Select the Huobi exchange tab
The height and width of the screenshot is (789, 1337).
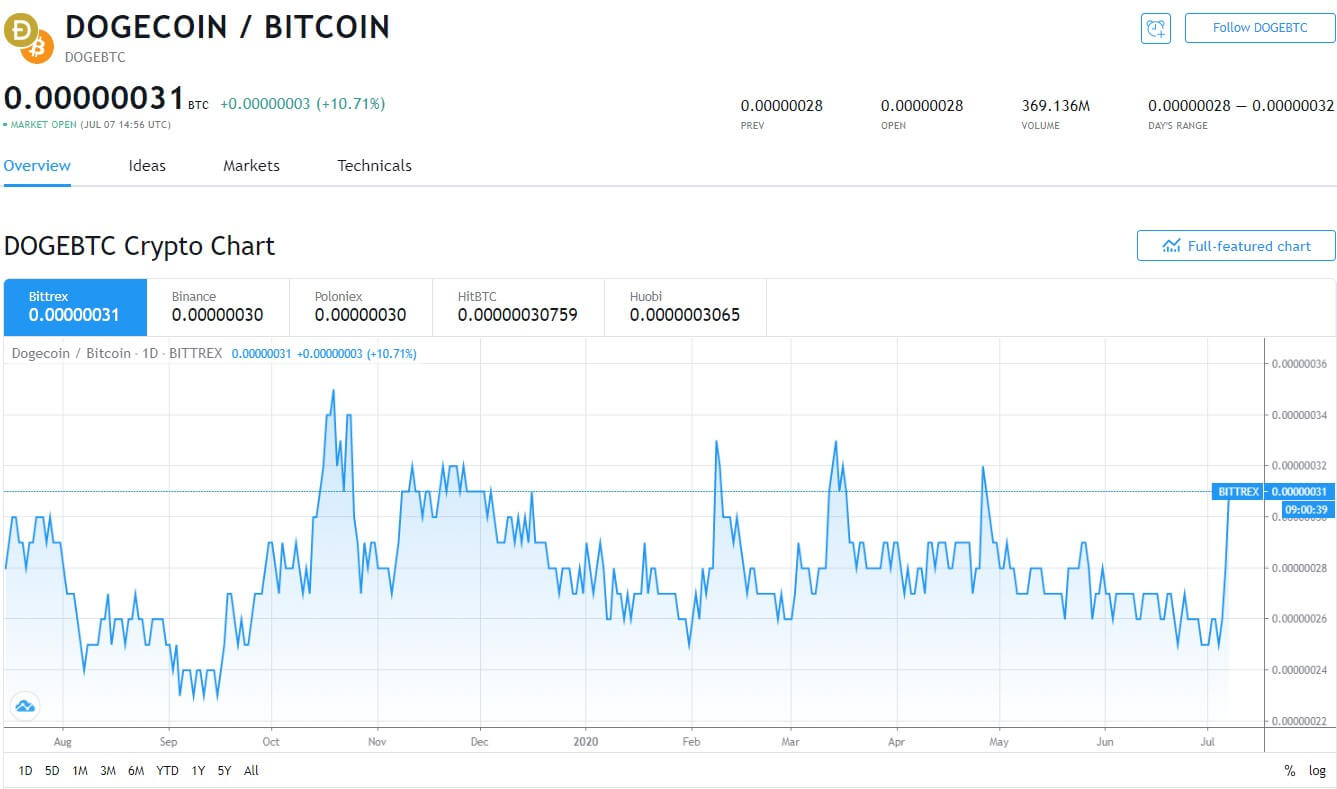(x=685, y=307)
